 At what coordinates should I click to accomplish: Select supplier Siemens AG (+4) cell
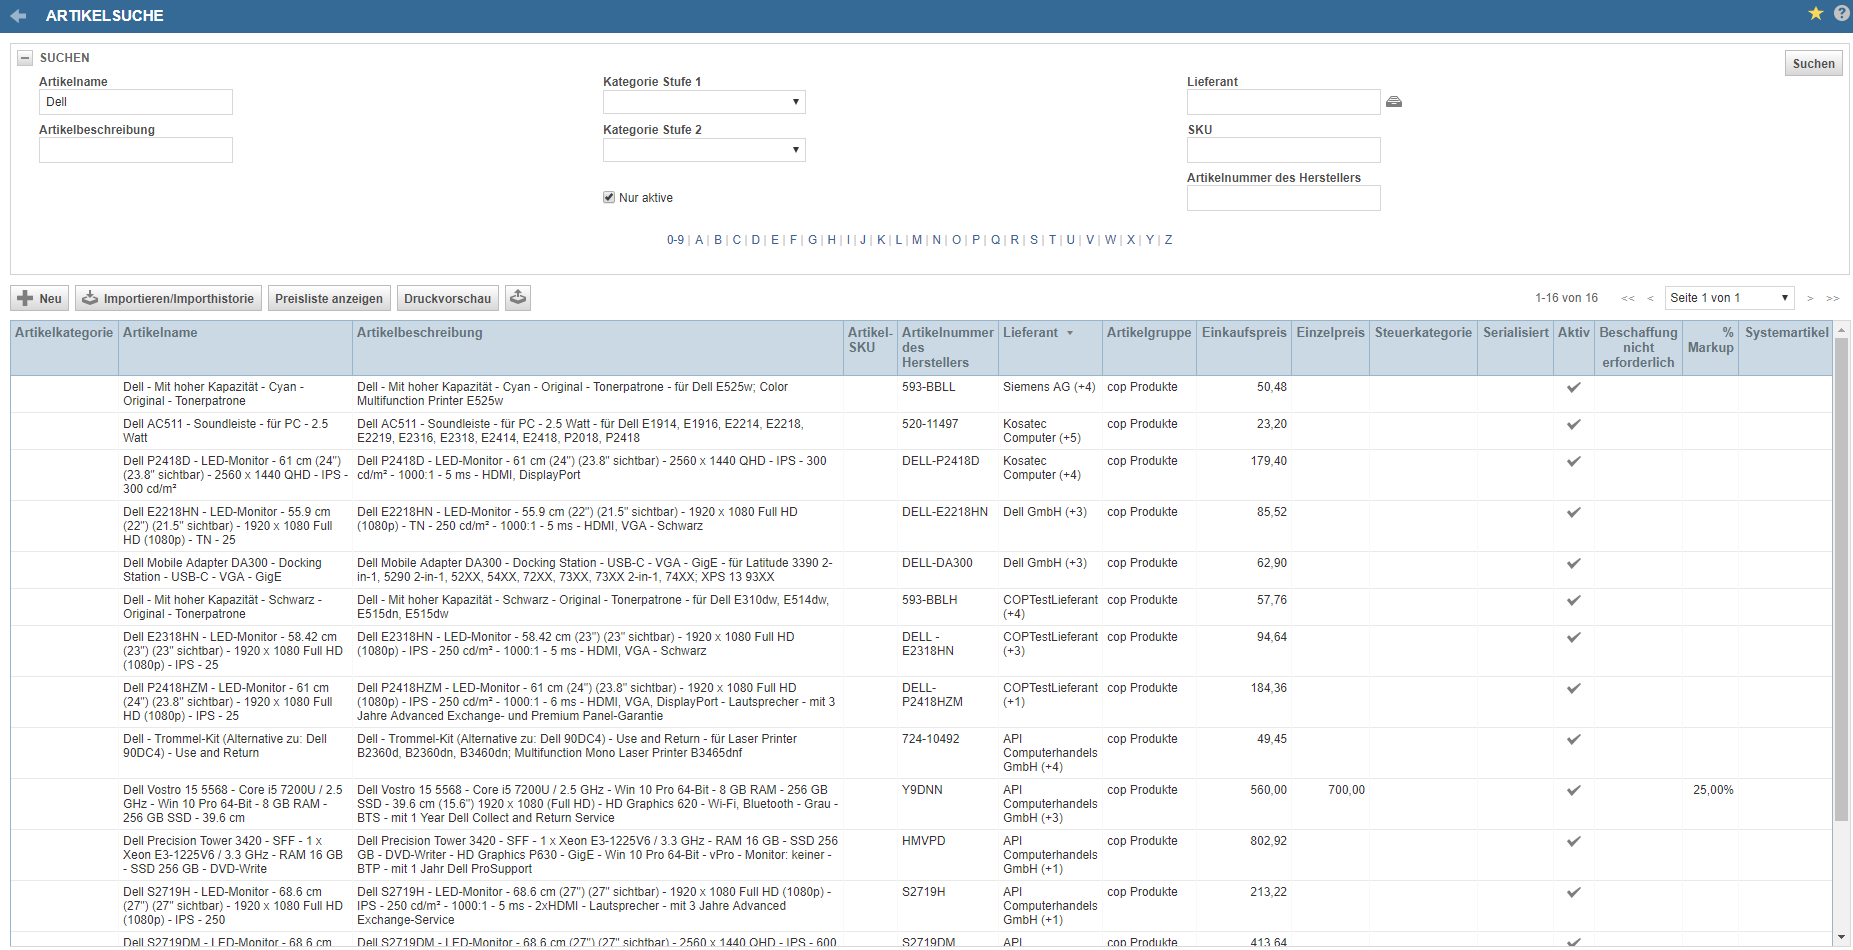click(x=1049, y=387)
